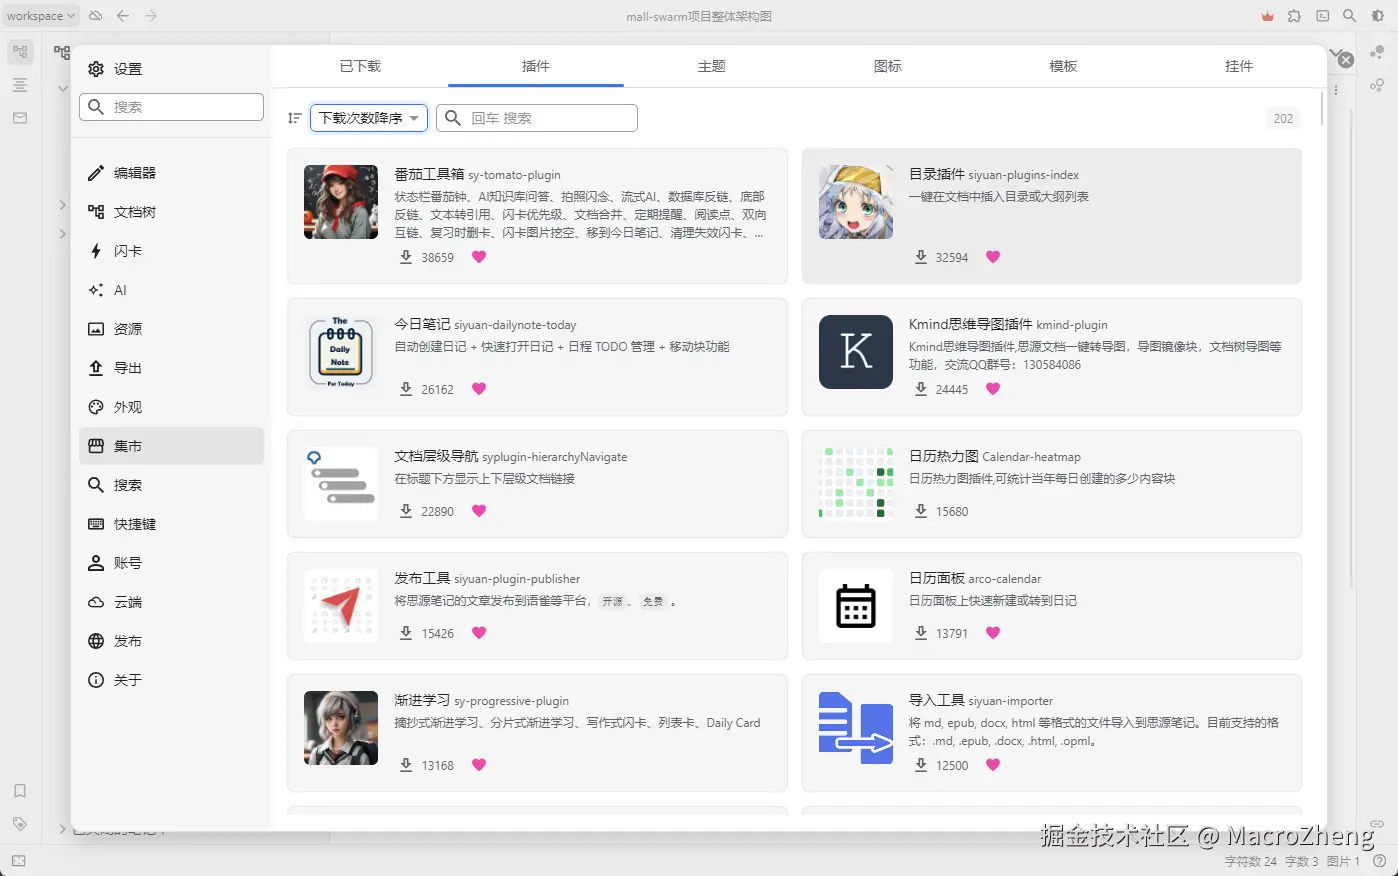Viewport: 1398px width, 876px height.
Task: Click the pink heart on 番茄工具箱
Action: [479, 257]
